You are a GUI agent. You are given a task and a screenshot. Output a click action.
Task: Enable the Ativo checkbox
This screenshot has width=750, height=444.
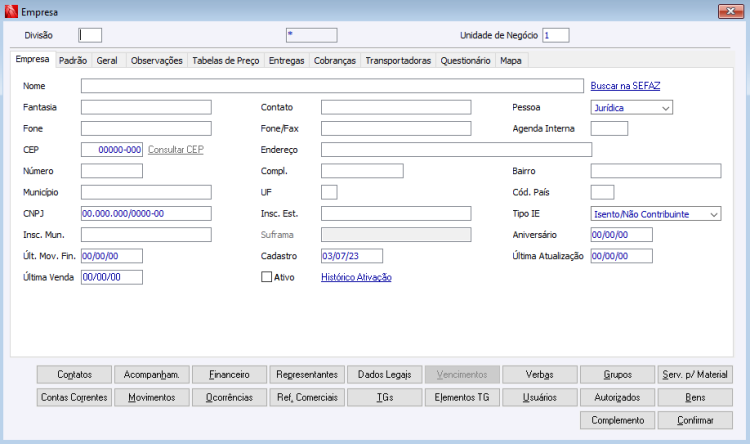coord(266,277)
